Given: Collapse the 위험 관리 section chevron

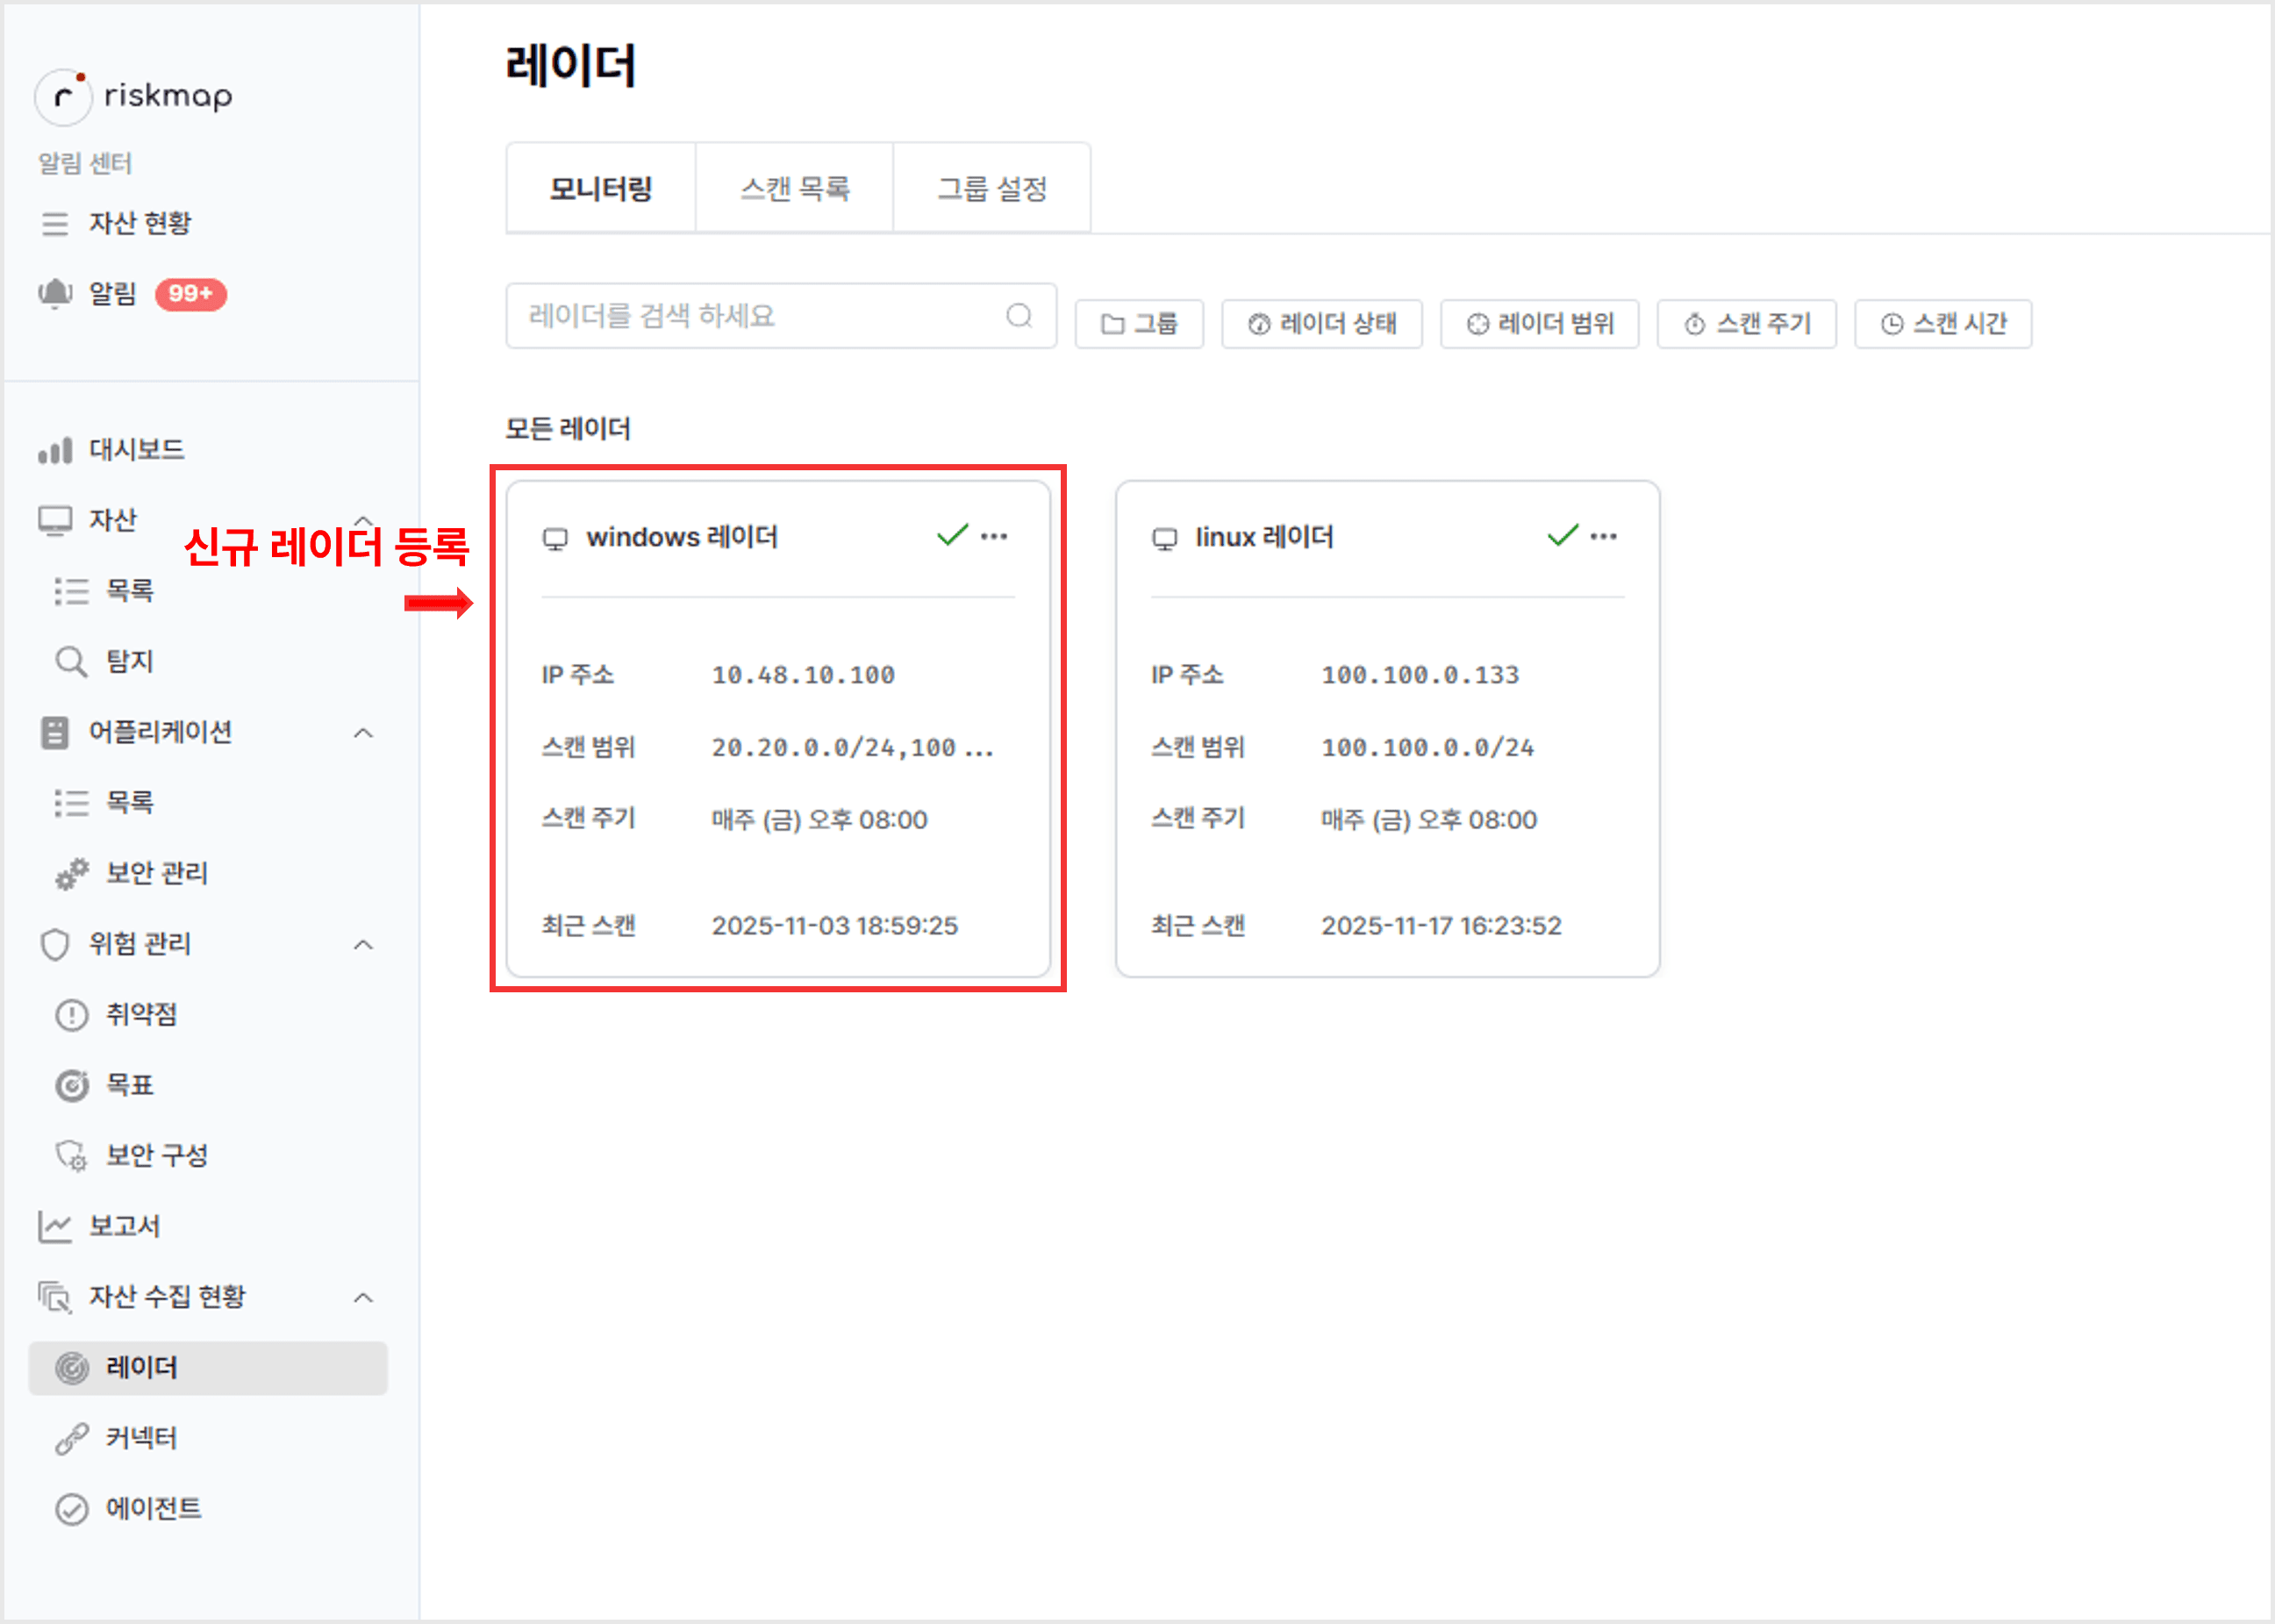Looking at the screenshot, I should coord(364,945).
